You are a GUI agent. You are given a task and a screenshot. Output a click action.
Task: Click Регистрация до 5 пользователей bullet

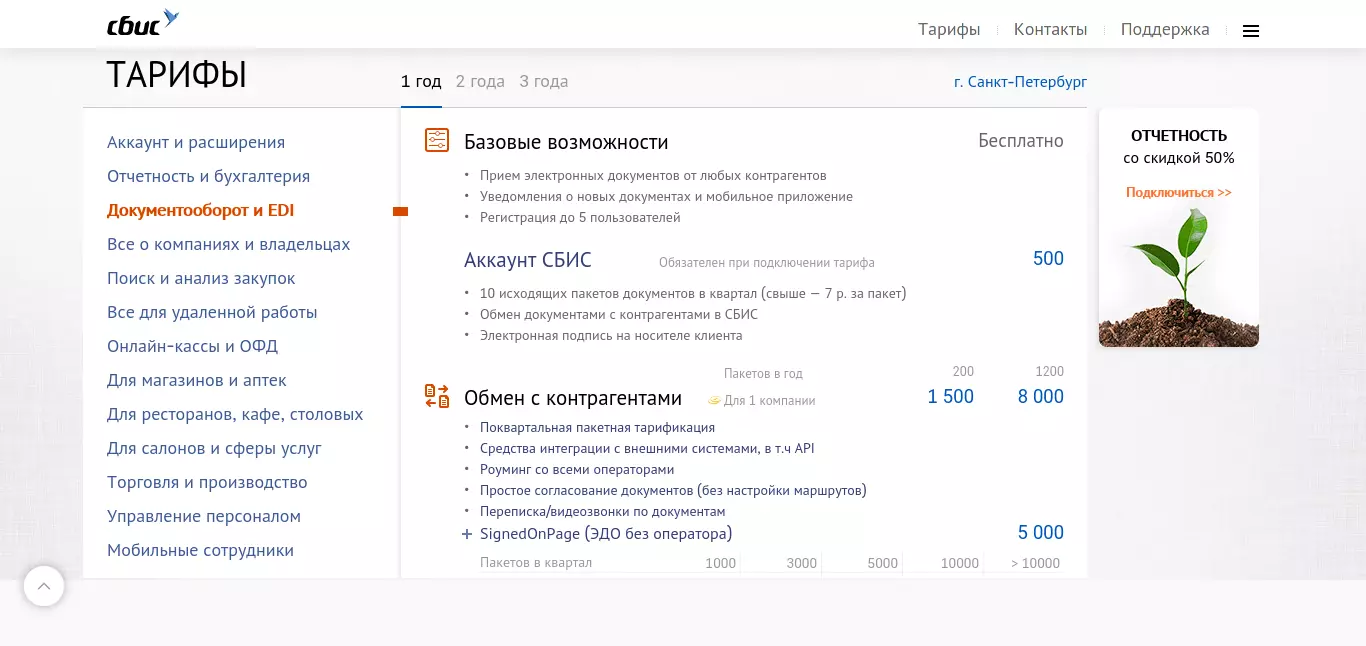[x=580, y=217]
